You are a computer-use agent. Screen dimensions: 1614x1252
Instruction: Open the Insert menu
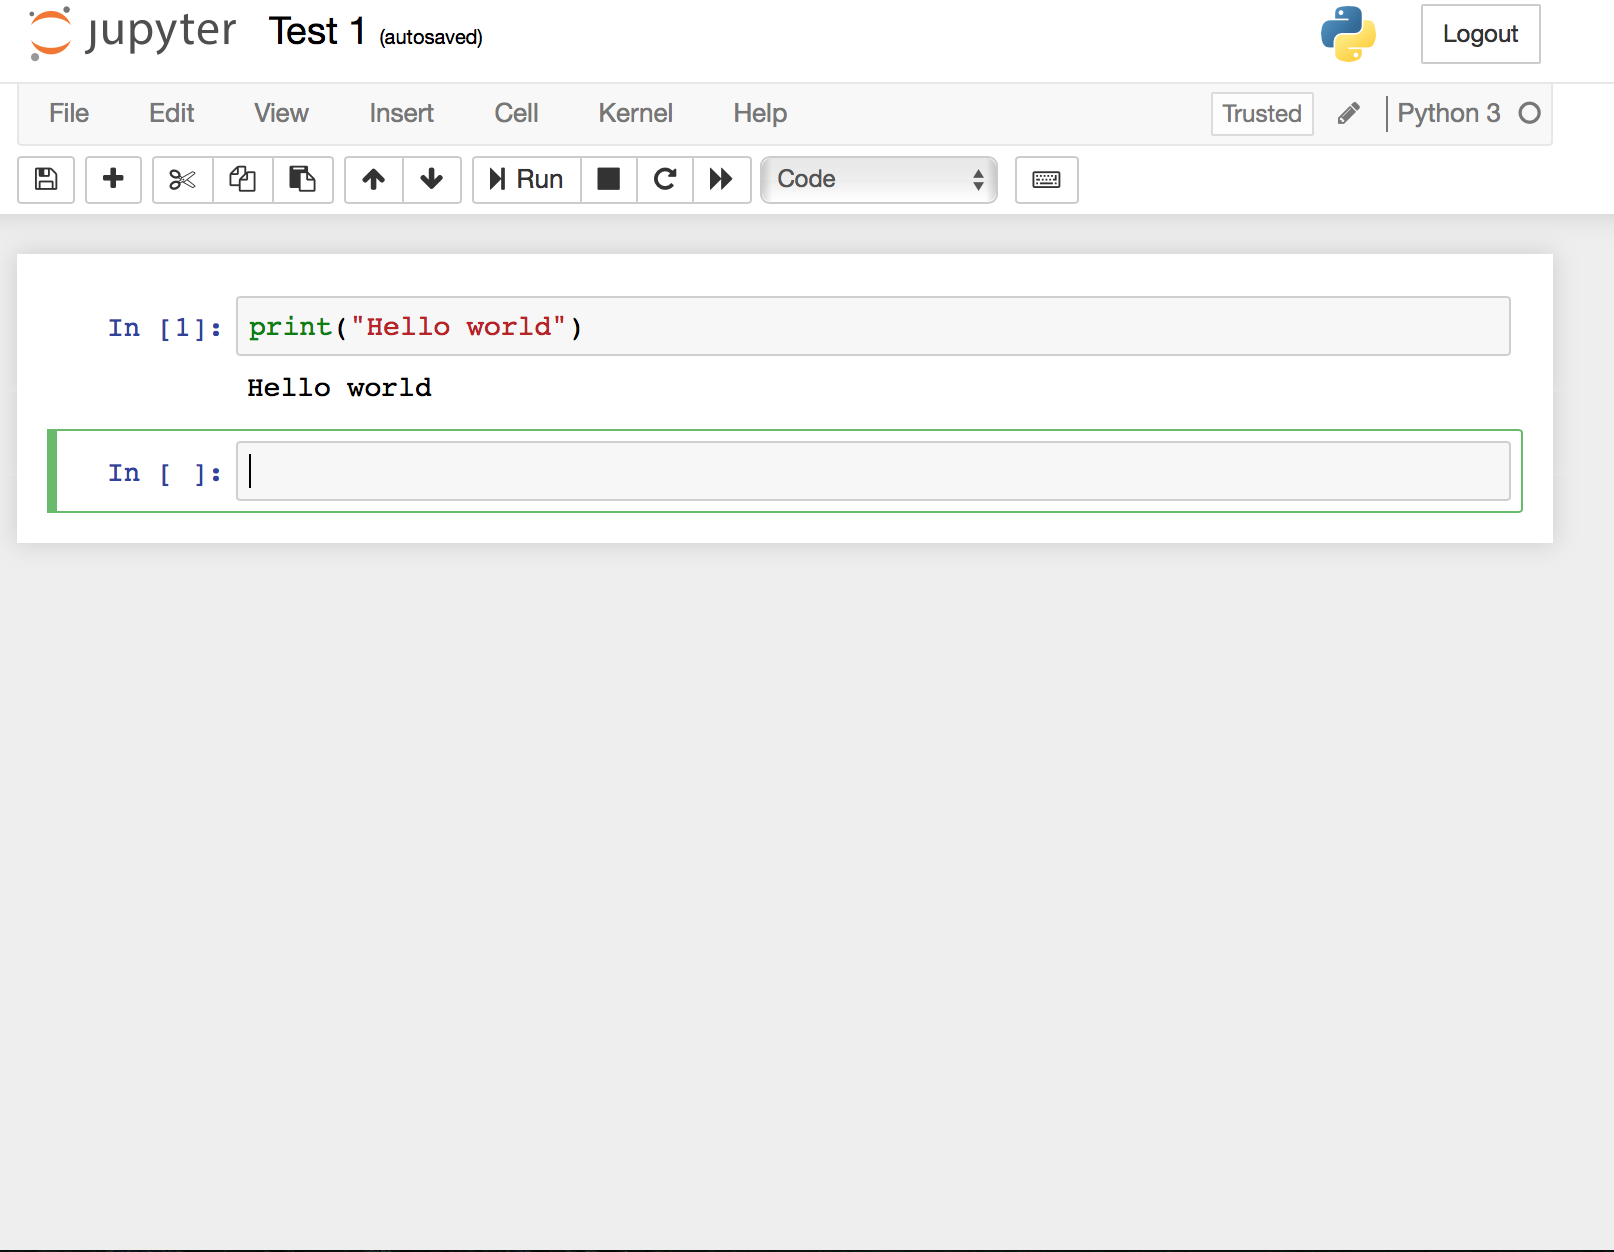[401, 113]
